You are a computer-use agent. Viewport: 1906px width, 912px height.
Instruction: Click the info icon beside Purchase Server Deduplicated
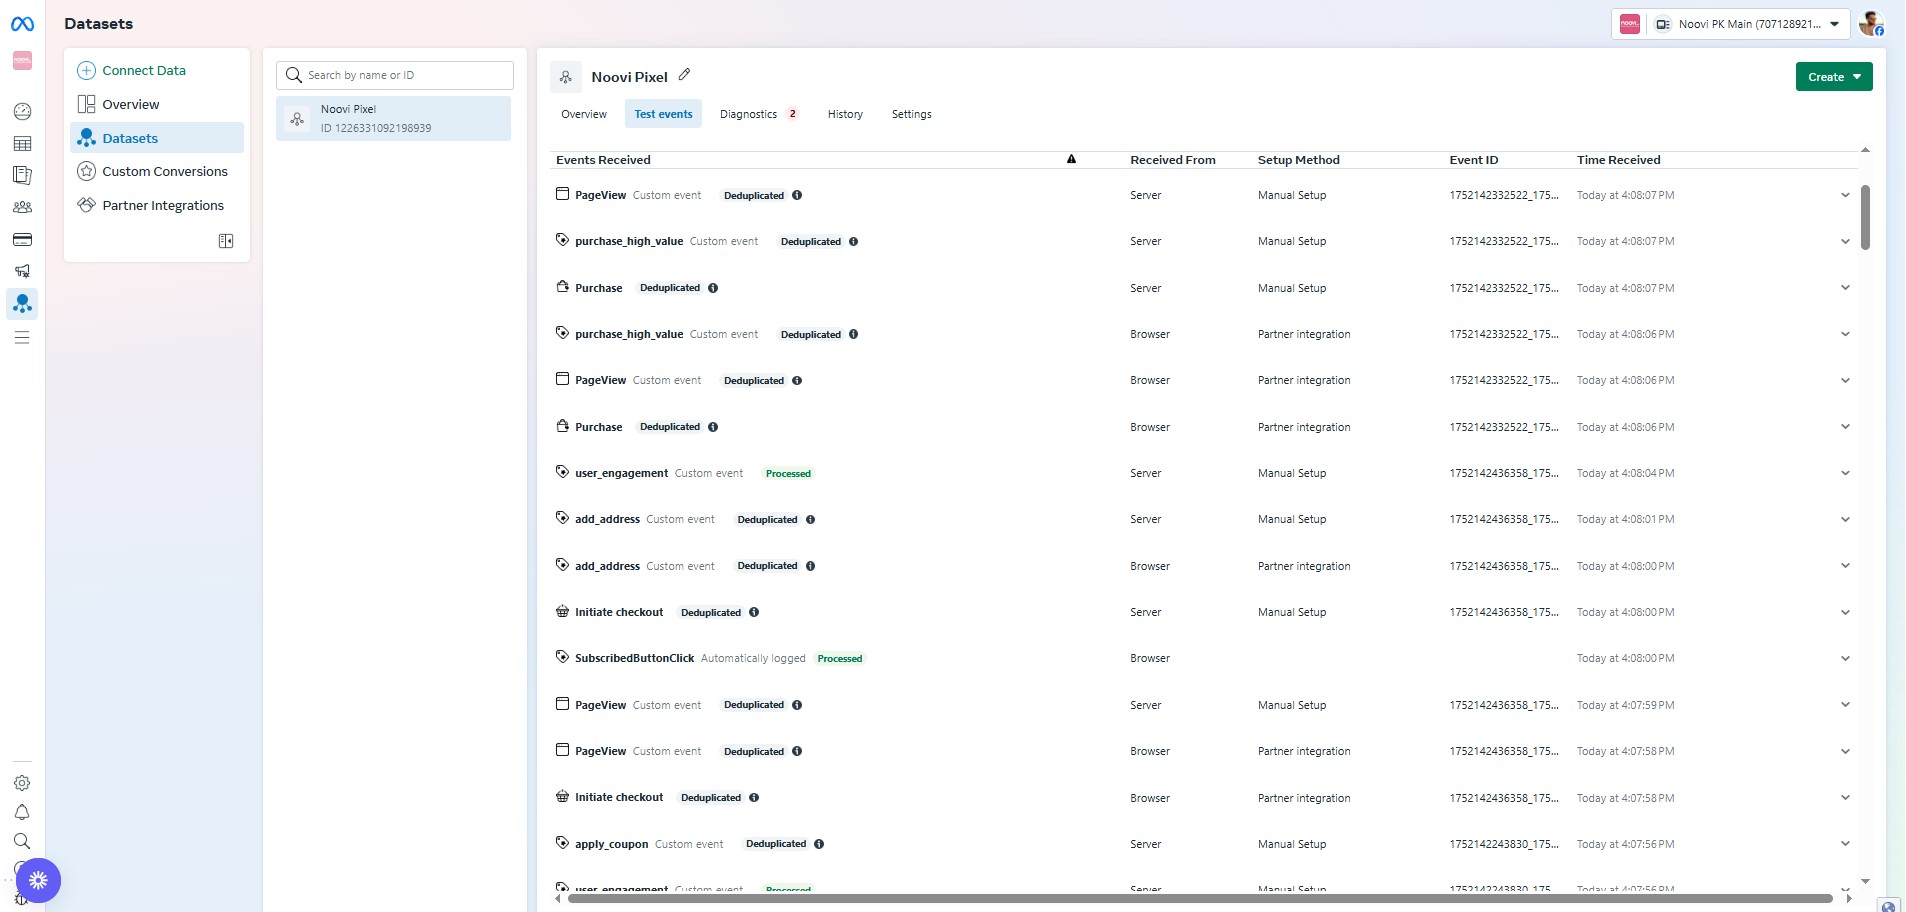[x=713, y=288]
